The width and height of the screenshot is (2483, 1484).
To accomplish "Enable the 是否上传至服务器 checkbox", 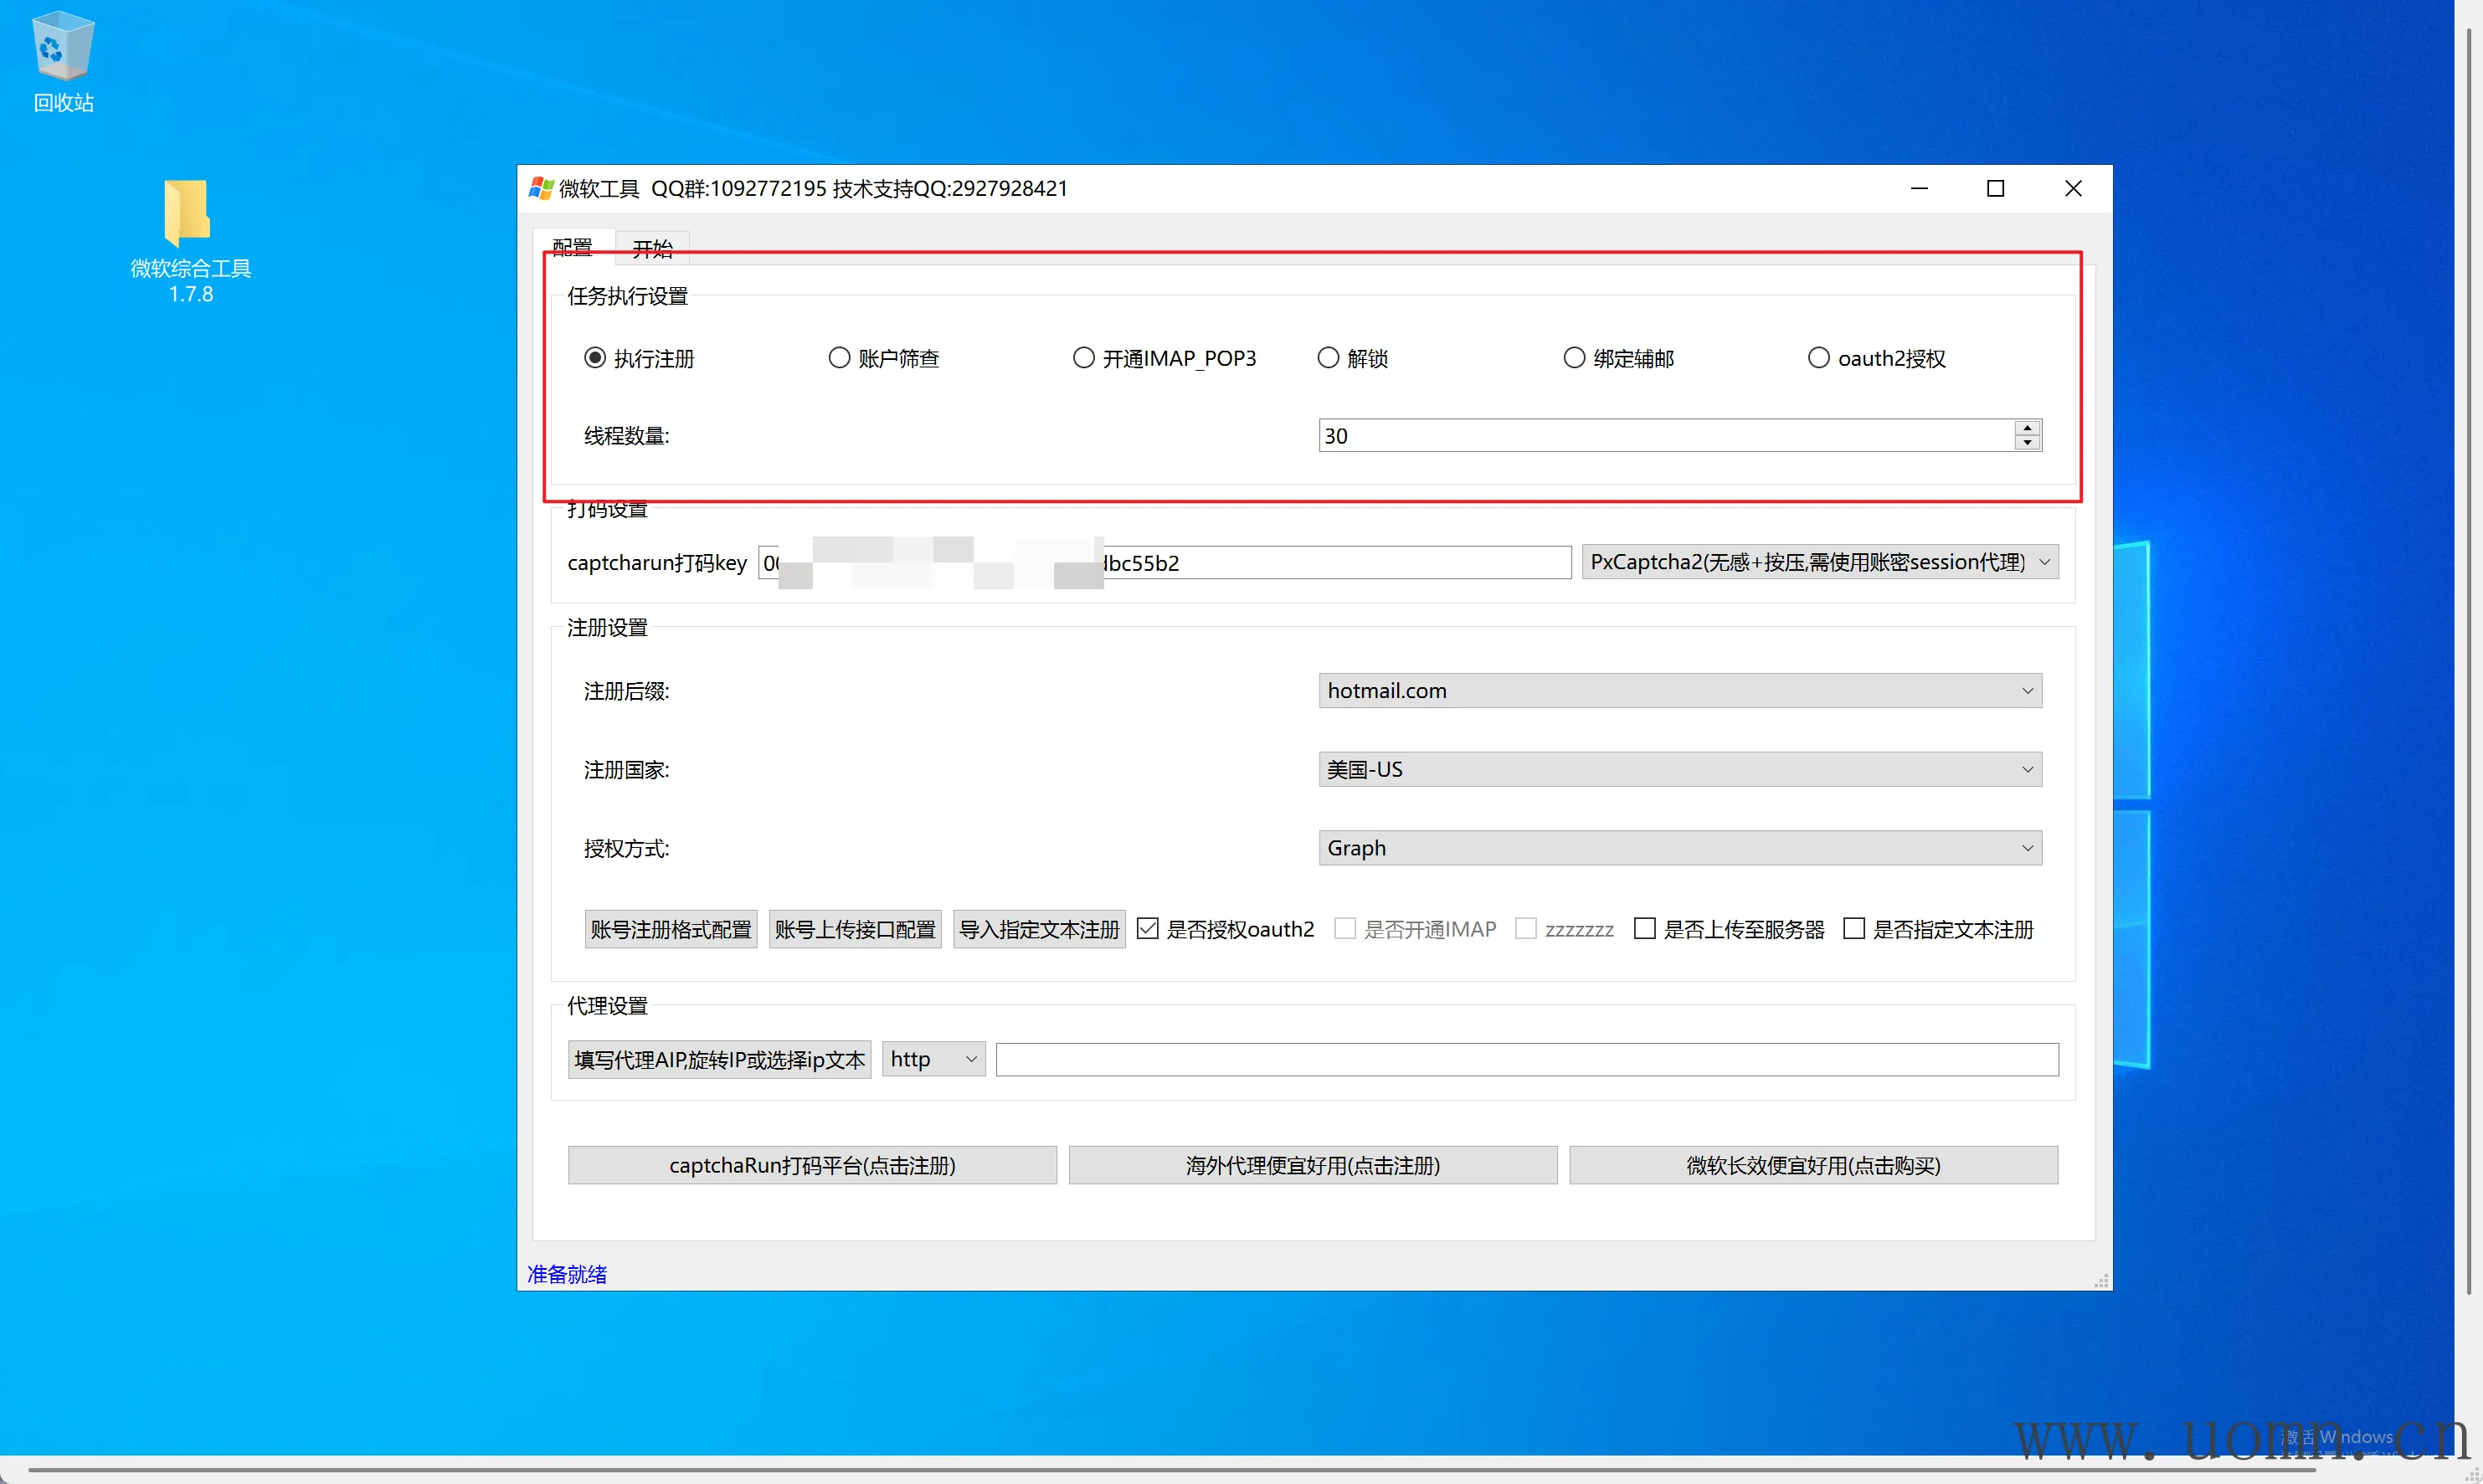I will (1644, 929).
